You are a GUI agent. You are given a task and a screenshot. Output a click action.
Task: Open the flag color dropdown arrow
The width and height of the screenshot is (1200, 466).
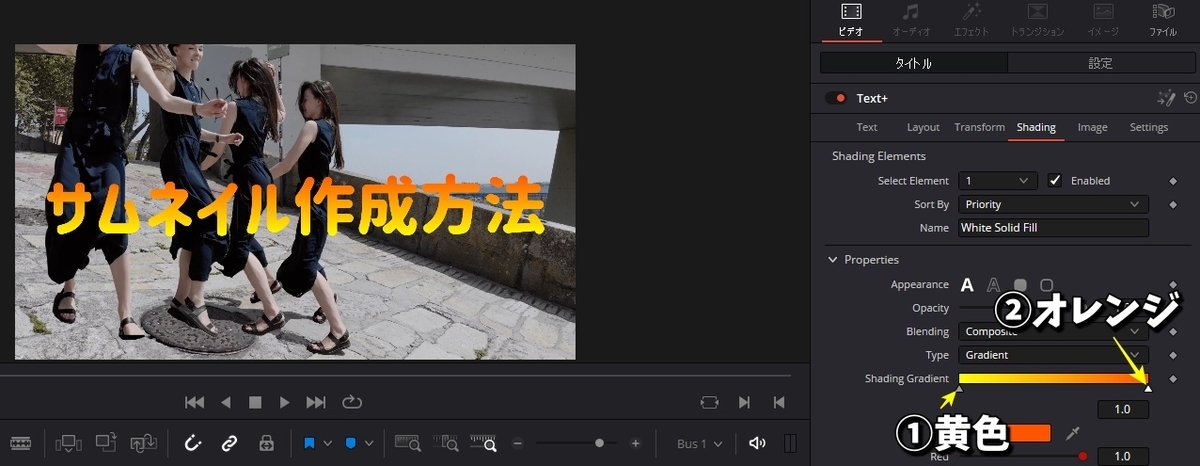tap(328, 443)
